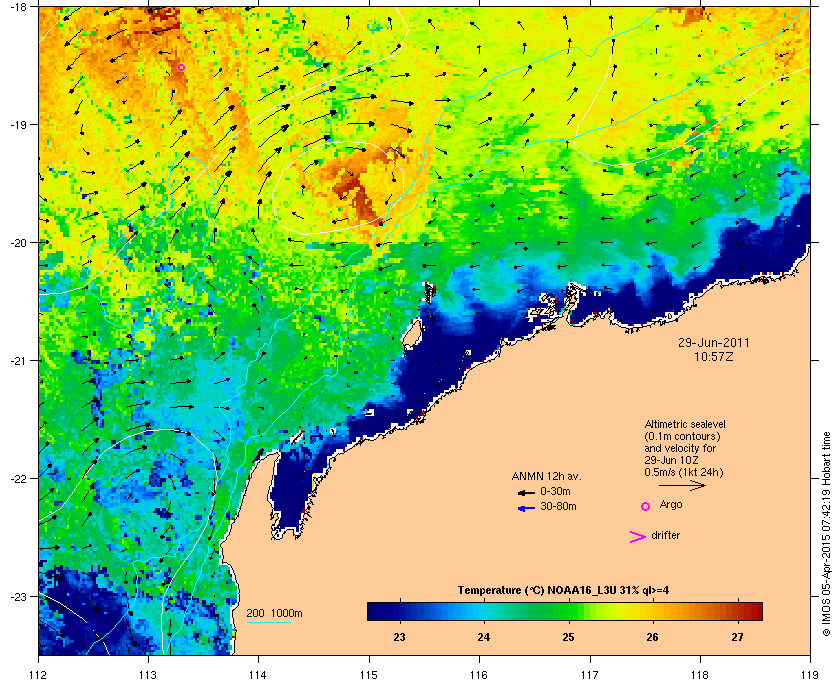Click the cyan 200 1000m depth contour line sample
Viewport: 840px width, 680px height.
point(268,622)
